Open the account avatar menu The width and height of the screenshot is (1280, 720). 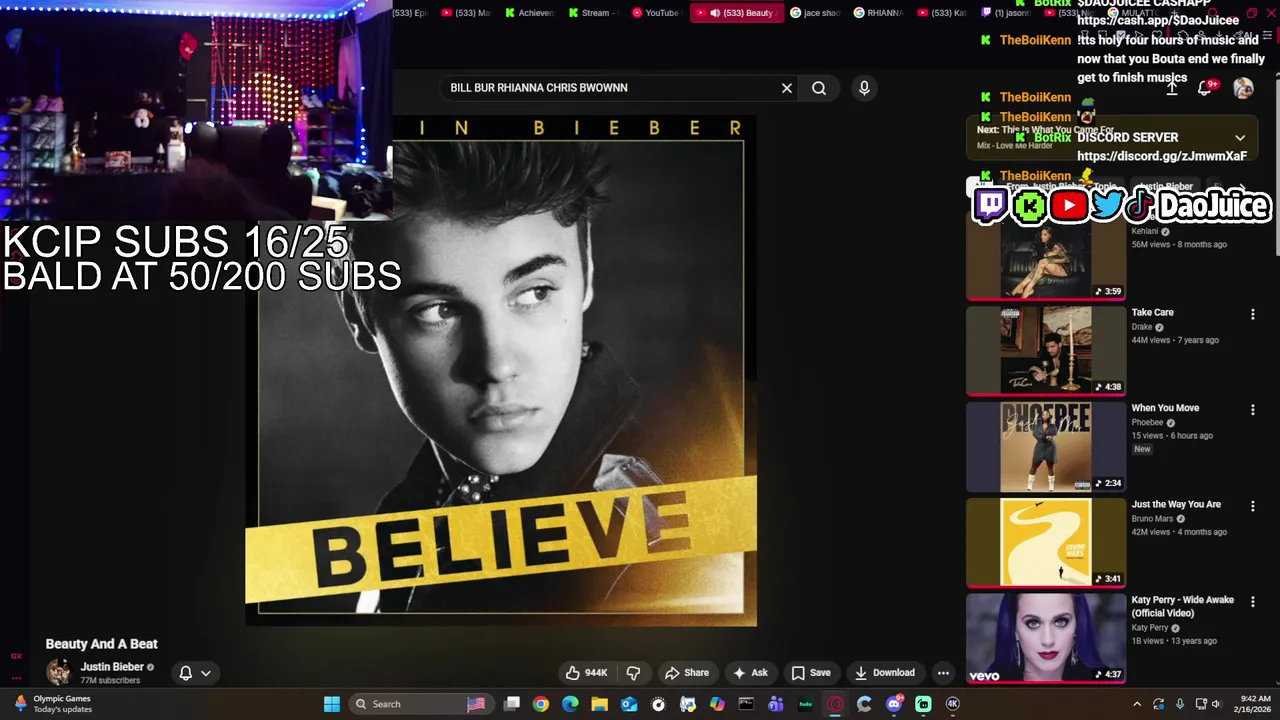[1243, 88]
